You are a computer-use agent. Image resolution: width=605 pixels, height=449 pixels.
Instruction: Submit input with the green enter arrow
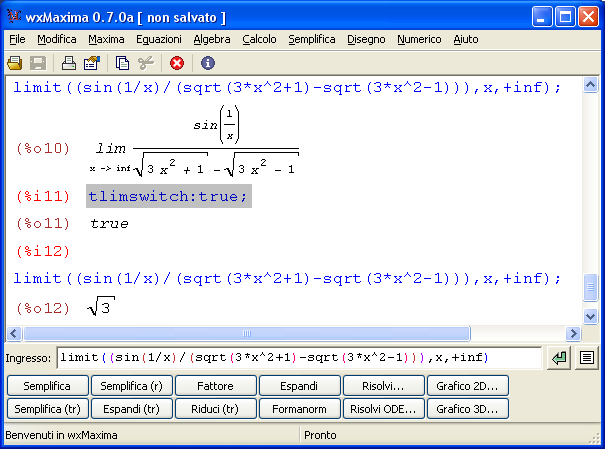(x=558, y=358)
